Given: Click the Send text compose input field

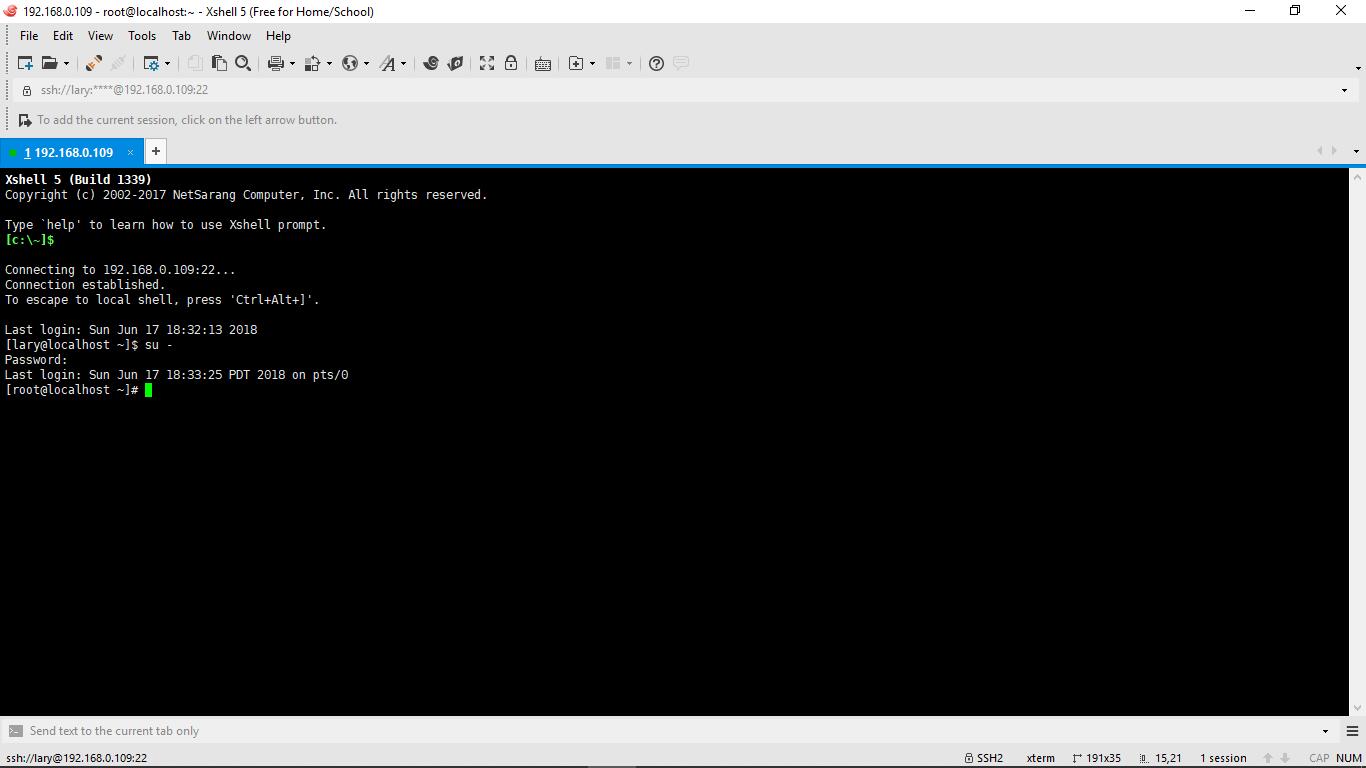Looking at the screenshot, I should (x=670, y=731).
